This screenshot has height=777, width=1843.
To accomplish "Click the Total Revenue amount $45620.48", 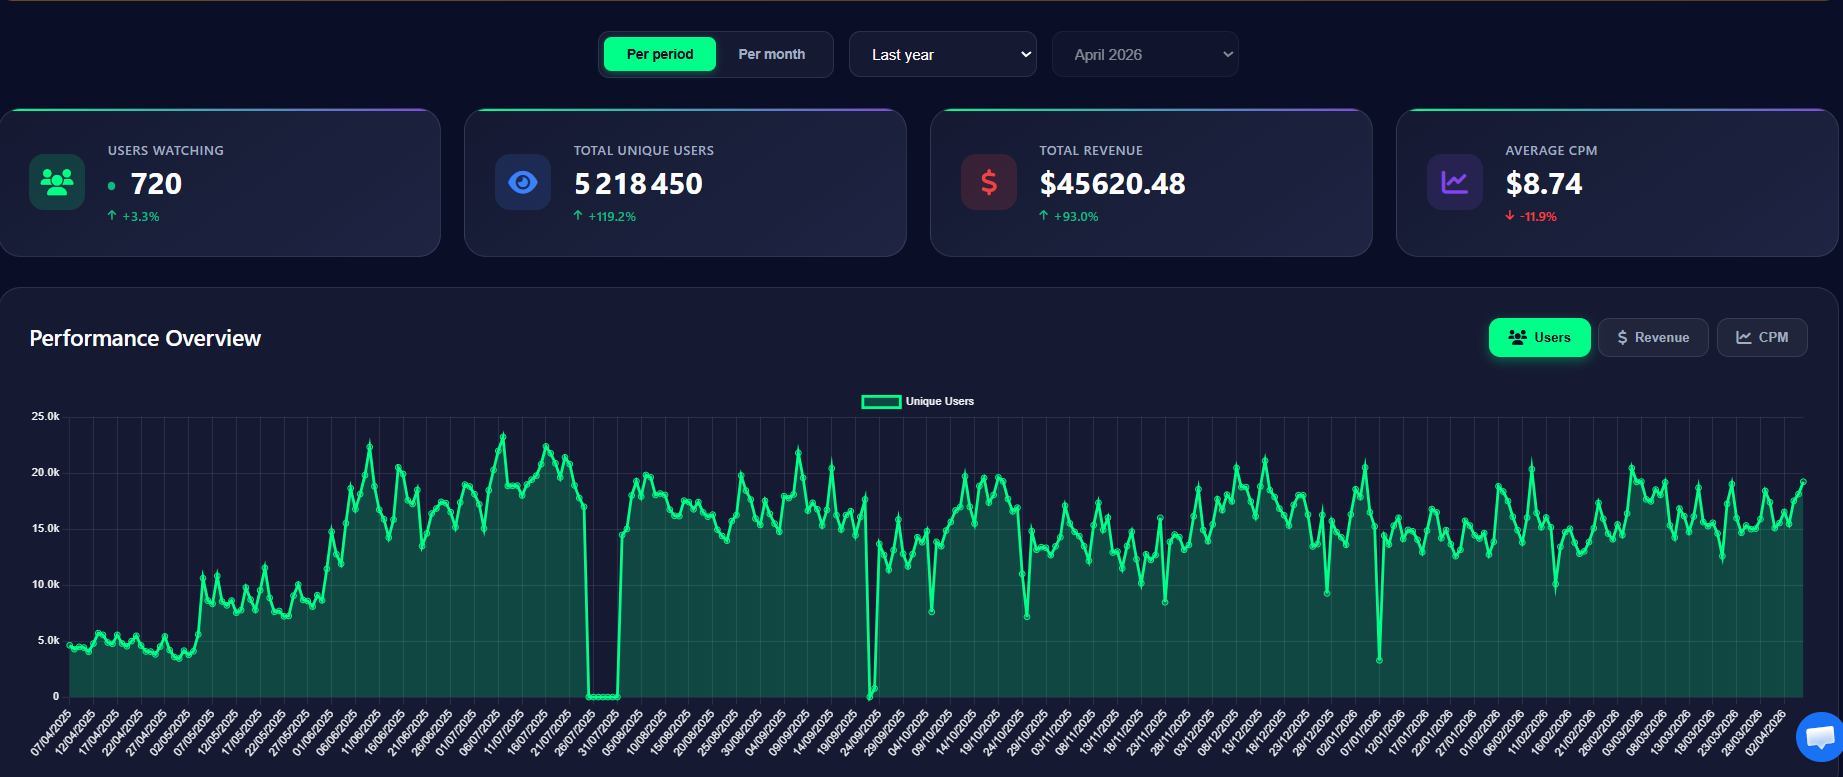I will tap(1112, 184).
